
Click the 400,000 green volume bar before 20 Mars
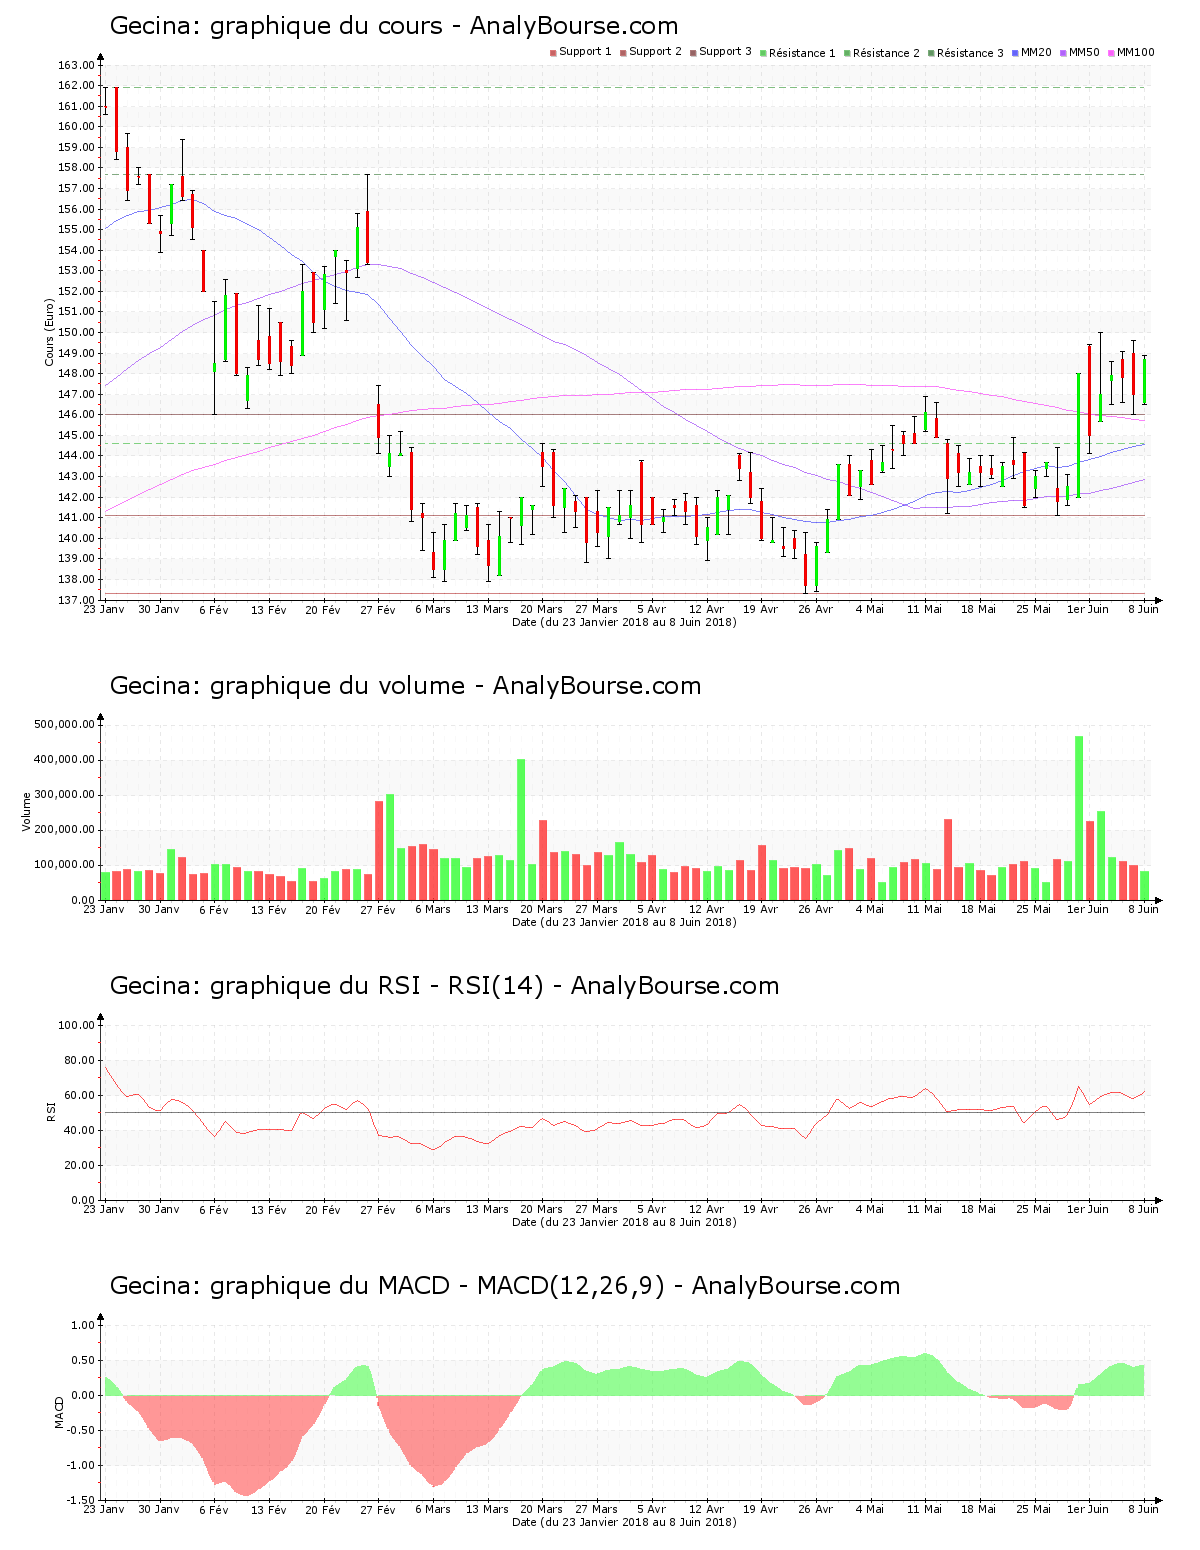click(521, 830)
